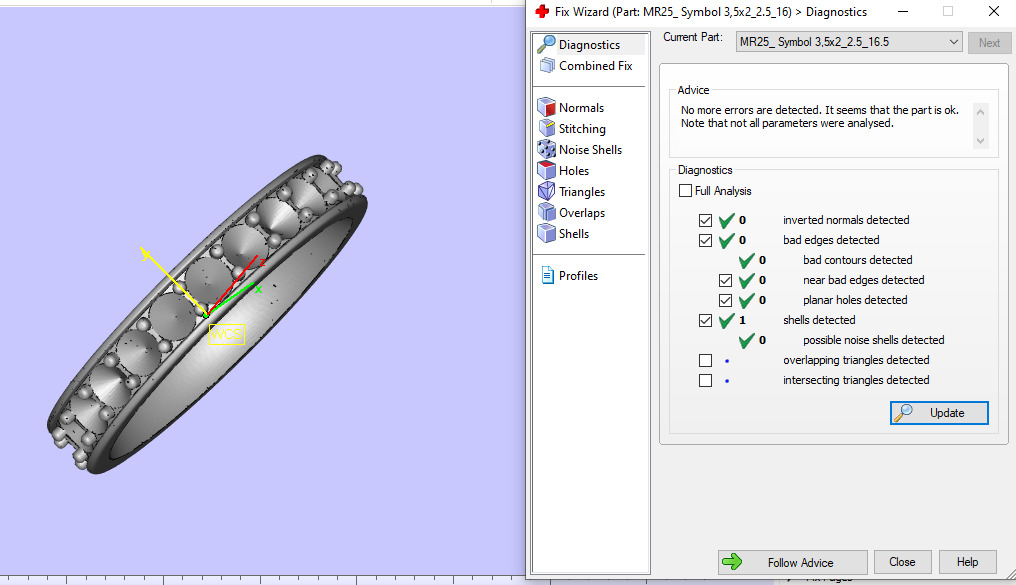Viewport: 1016px width, 585px height.
Task: Go to the Stitching page label
Action: [582, 129]
